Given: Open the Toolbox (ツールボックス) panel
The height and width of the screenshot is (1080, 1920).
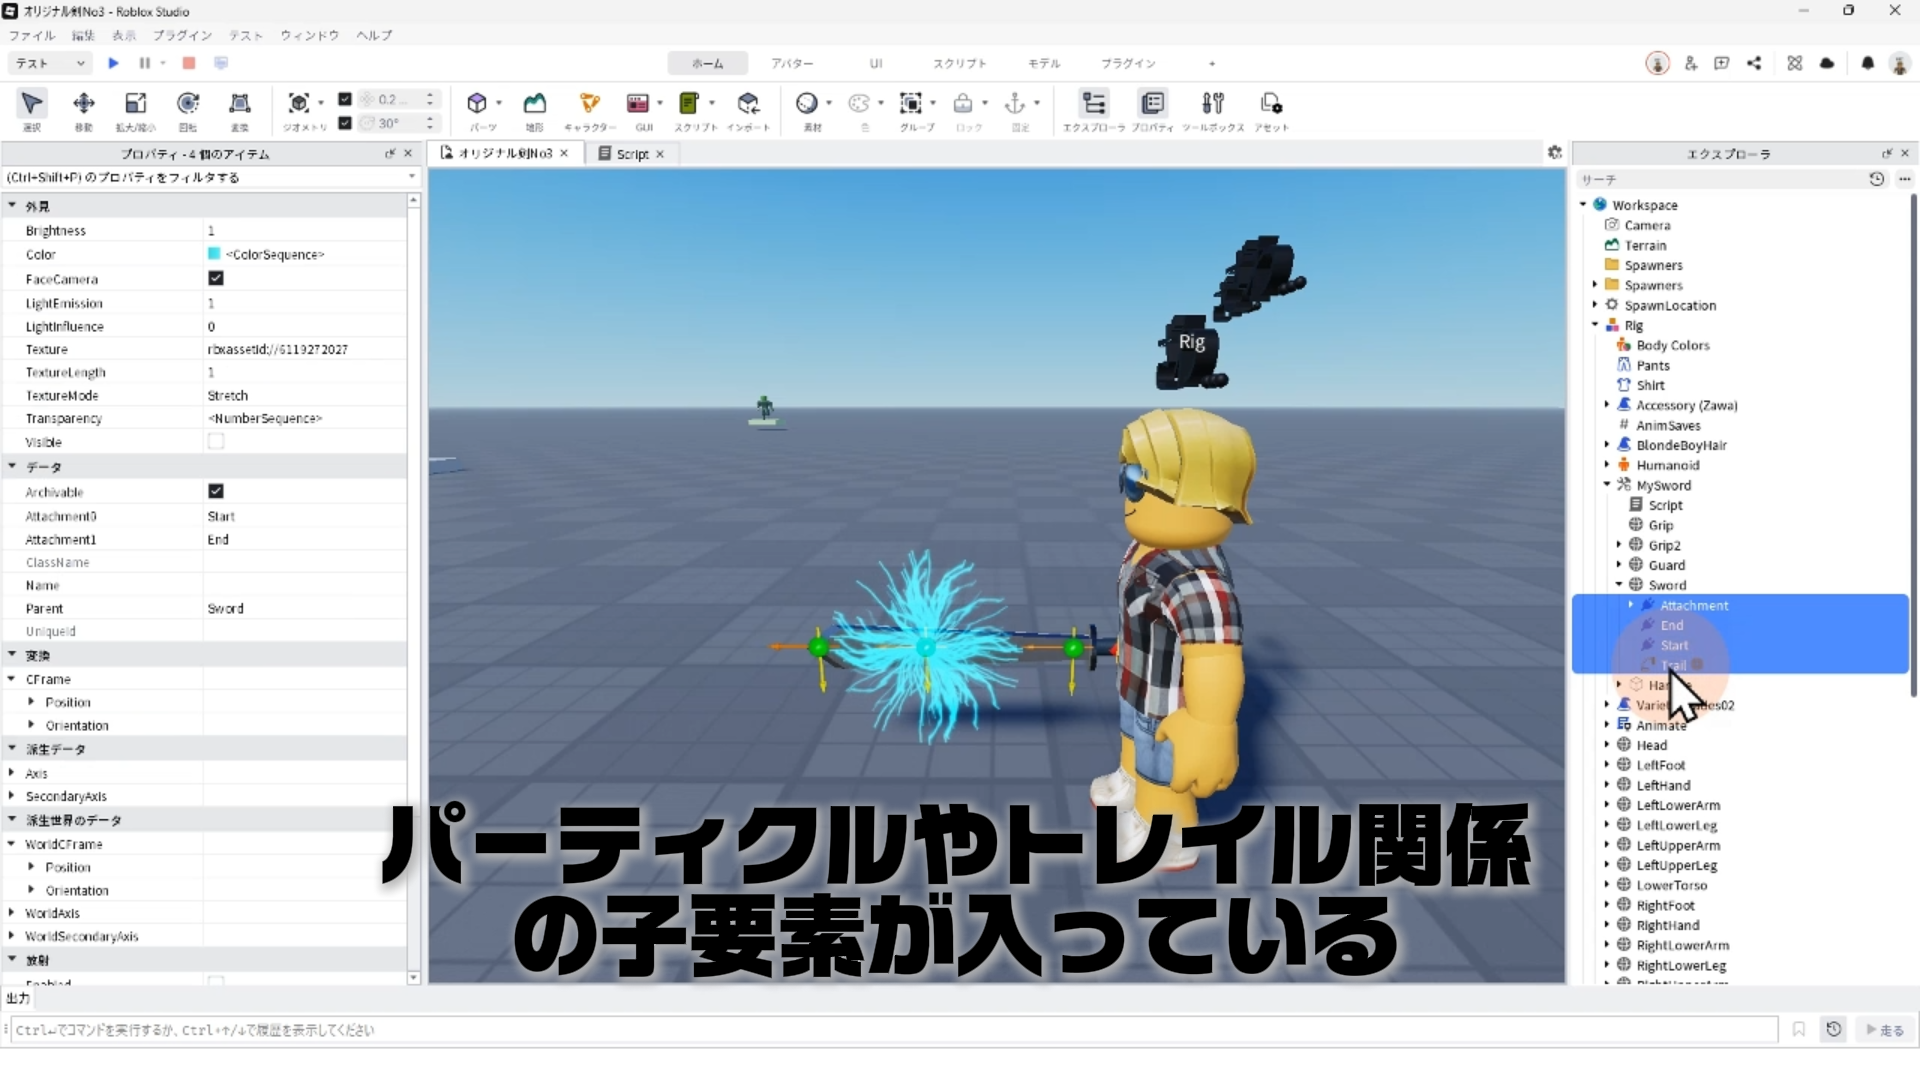Looking at the screenshot, I should coord(1213,104).
